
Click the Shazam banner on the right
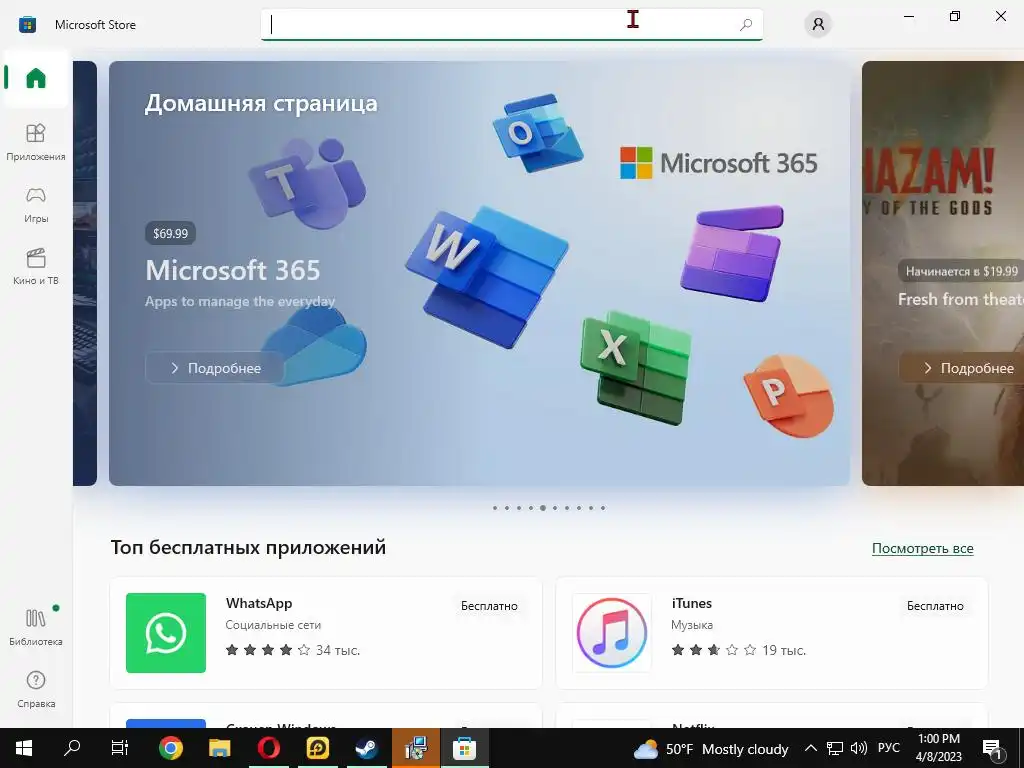click(x=943, y=273)
